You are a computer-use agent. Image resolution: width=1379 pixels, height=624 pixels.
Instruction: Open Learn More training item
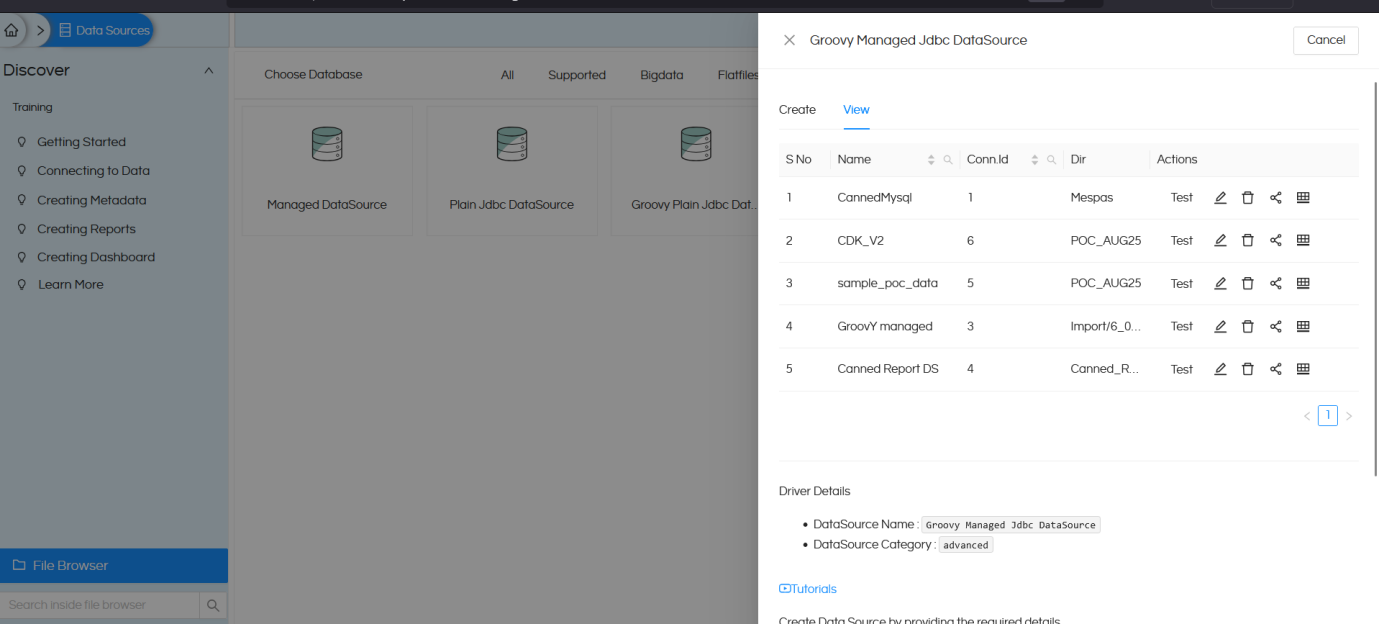(70, 285)
